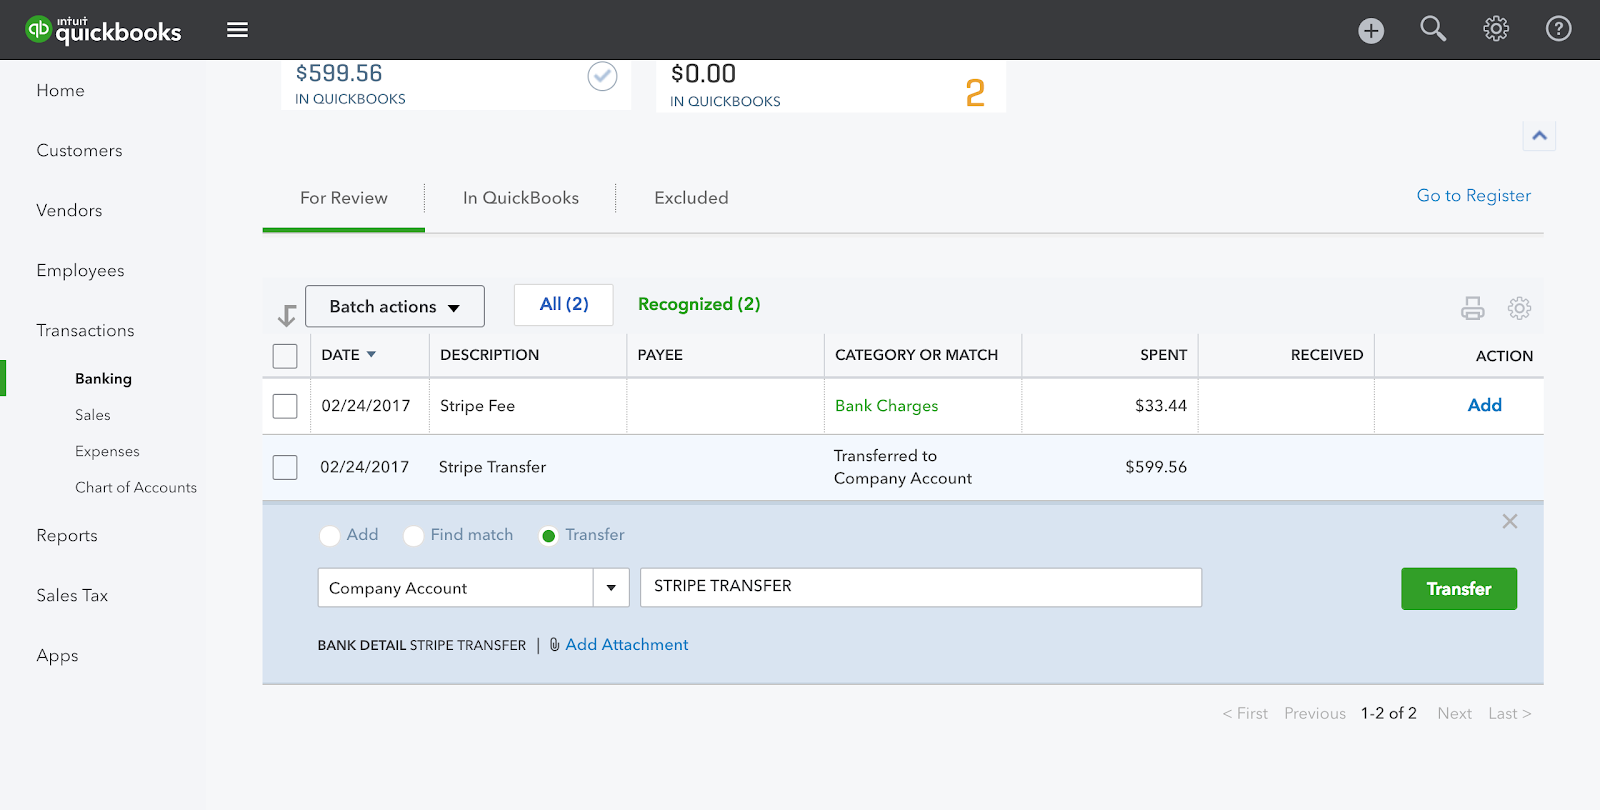Viewport: 1600px width, 810px height.
Task: Click the STRIPE TRANSFER memo field
Action: 920,587
